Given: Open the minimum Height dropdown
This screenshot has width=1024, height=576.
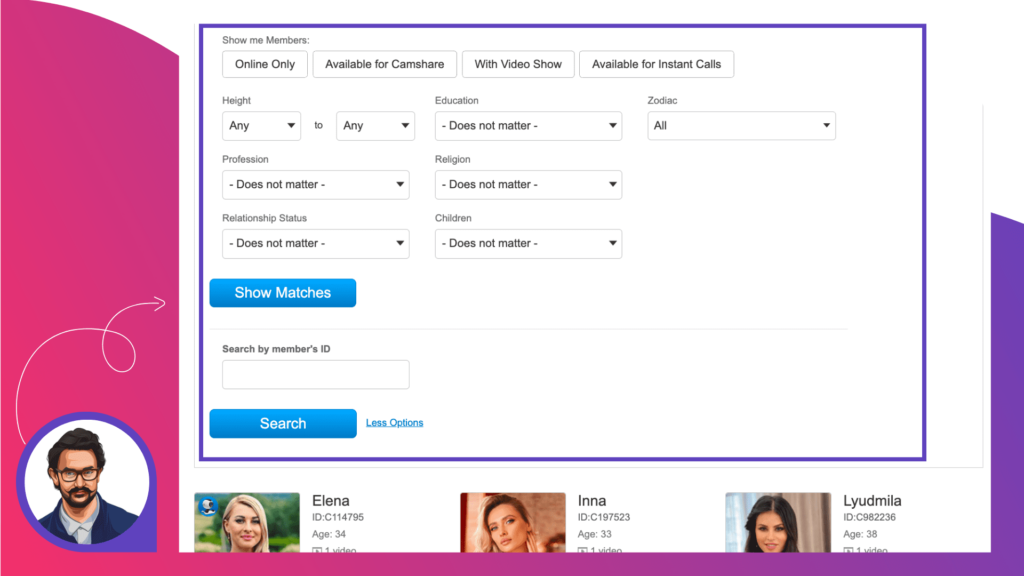Looking at the screenshot, I should (261, 125).
